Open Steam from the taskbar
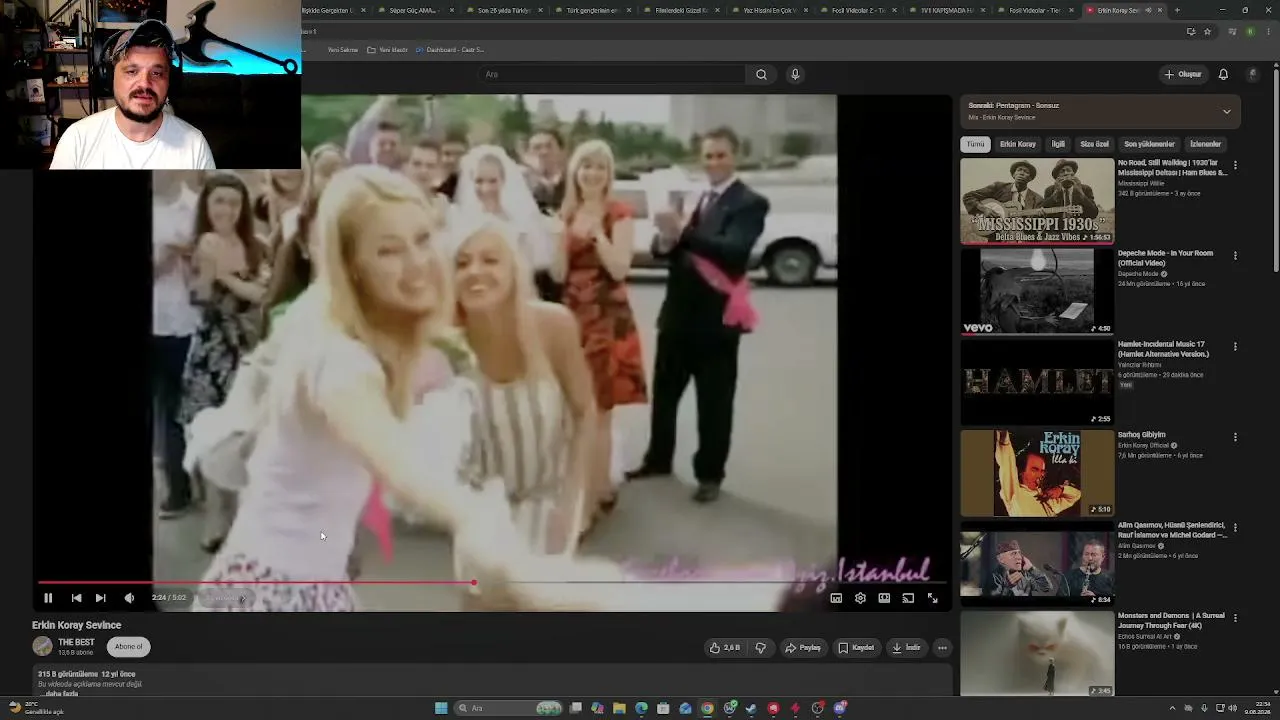1280x720 pixels. [751, 708]
